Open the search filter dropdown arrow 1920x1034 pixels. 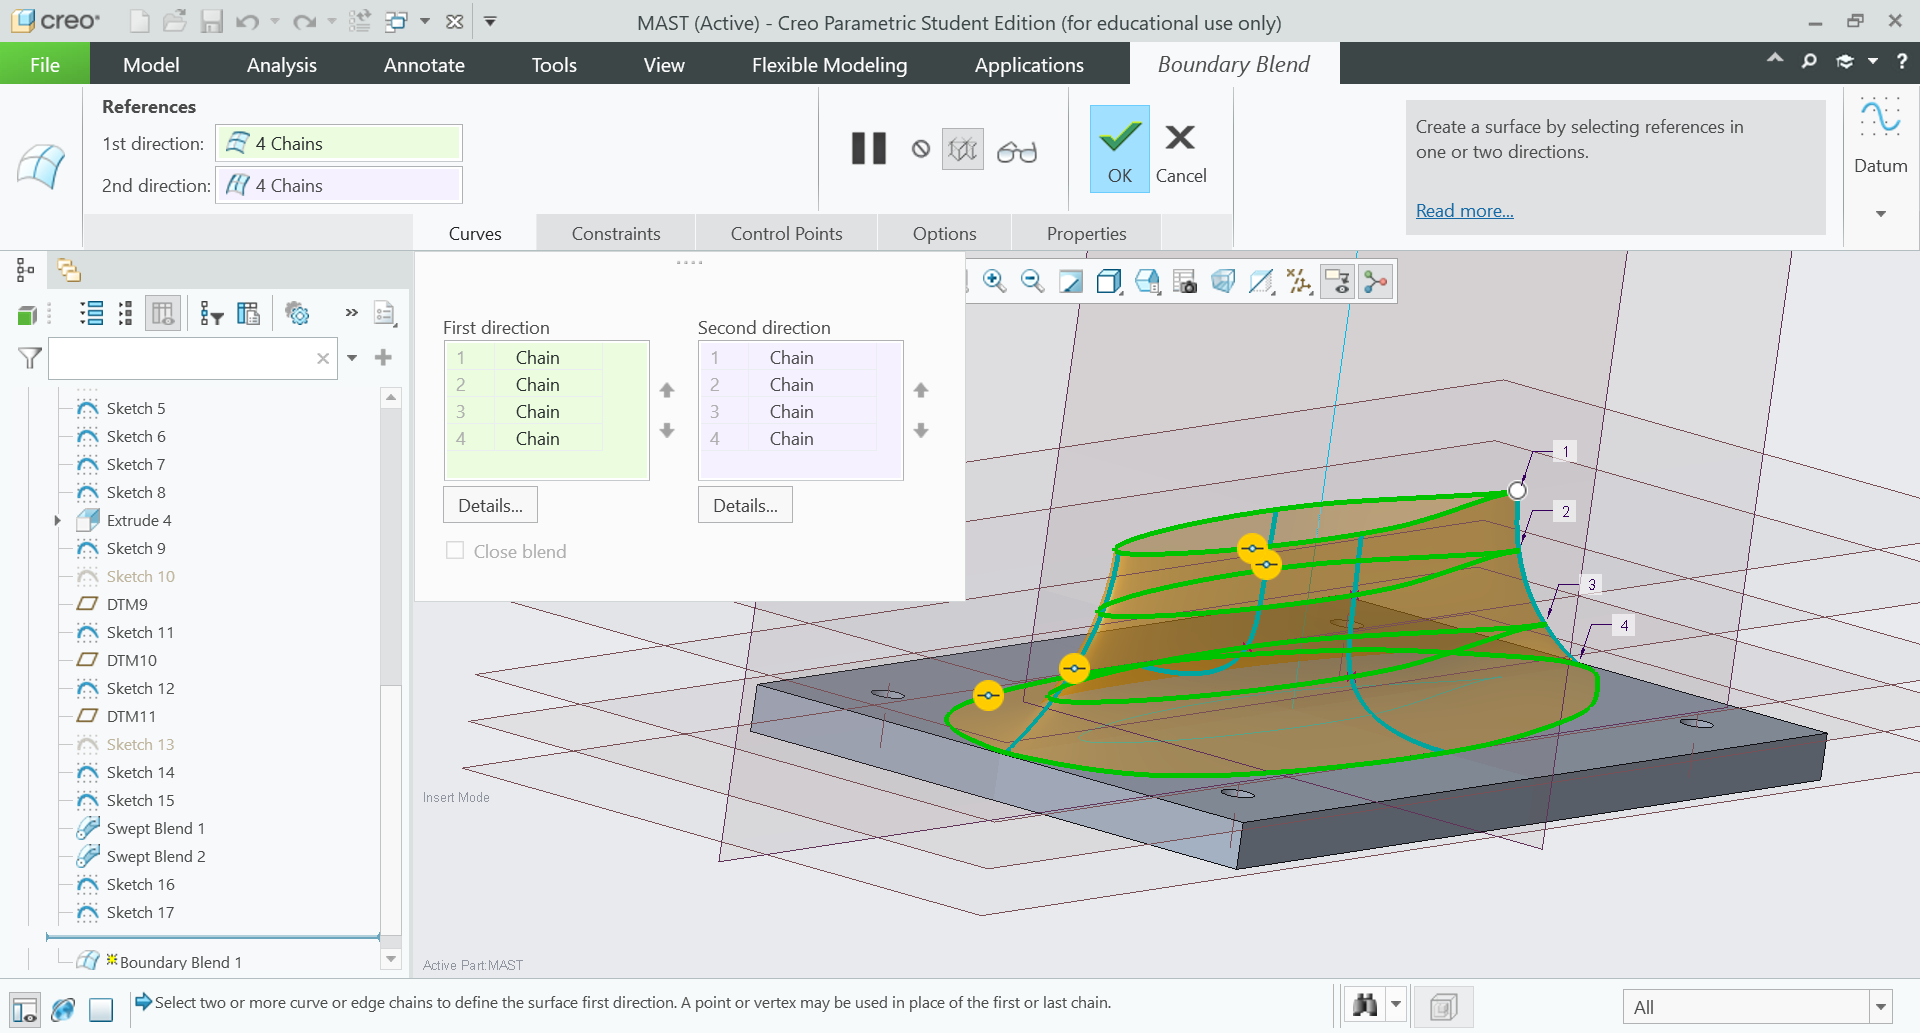(352, 358)
